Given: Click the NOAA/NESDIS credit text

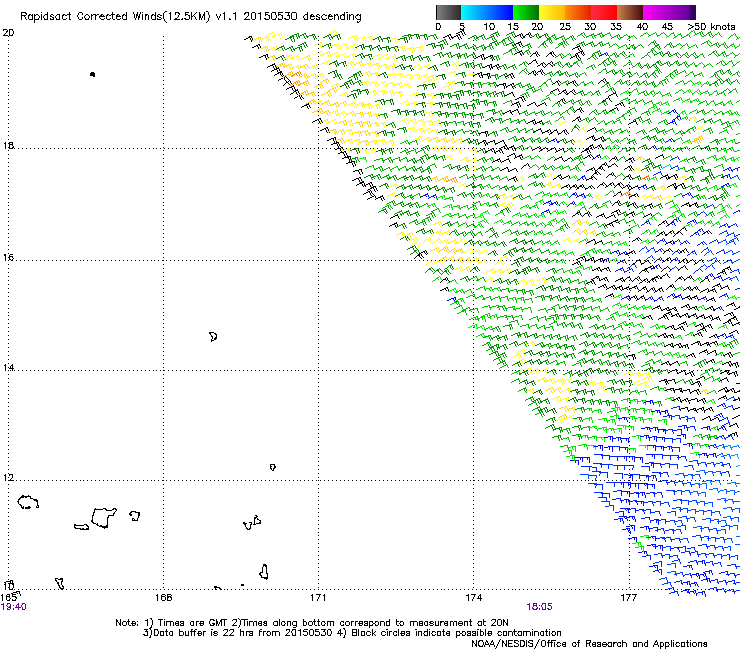Looking at the screenshot, I should tap(589, 644).
